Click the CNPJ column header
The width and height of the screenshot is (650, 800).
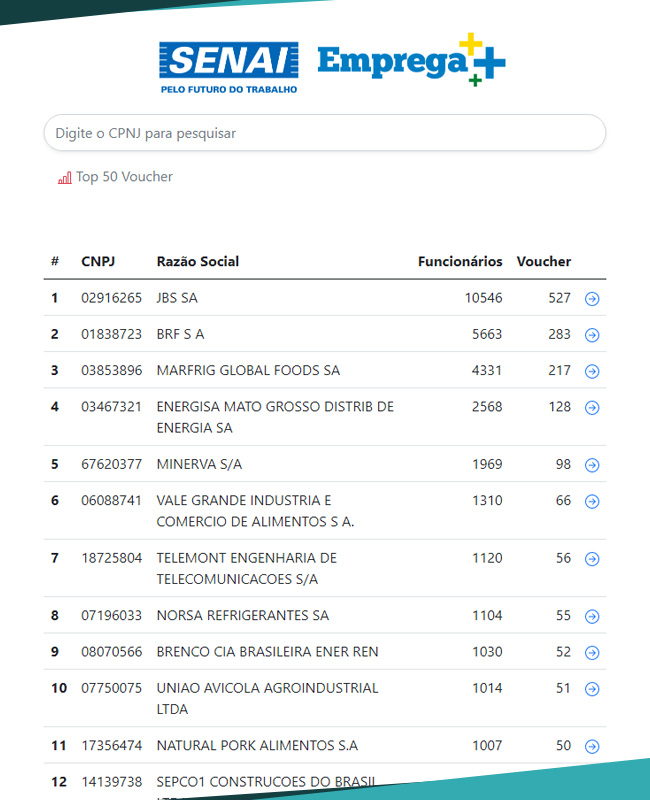(x=98, y=261)
